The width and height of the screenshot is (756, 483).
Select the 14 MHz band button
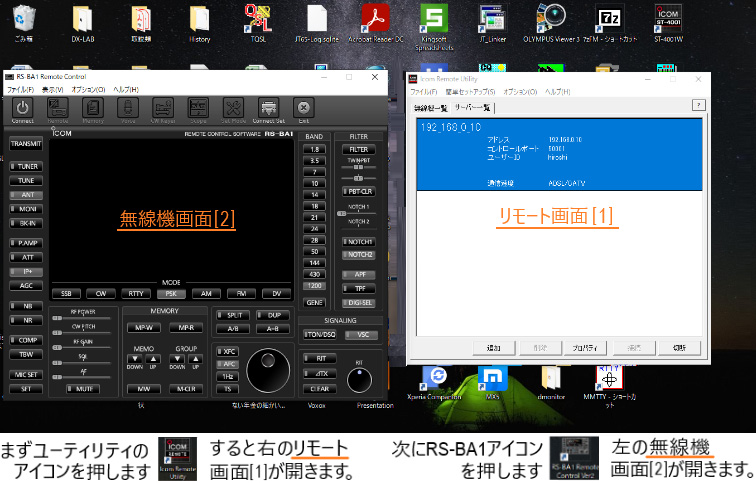[314, 195]
